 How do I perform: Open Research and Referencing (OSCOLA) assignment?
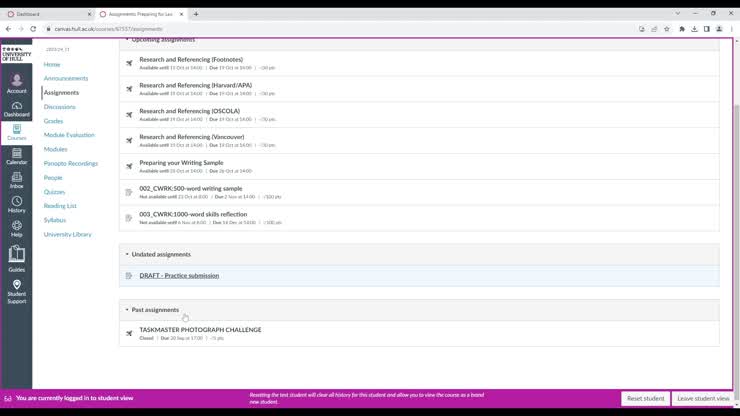189,111
